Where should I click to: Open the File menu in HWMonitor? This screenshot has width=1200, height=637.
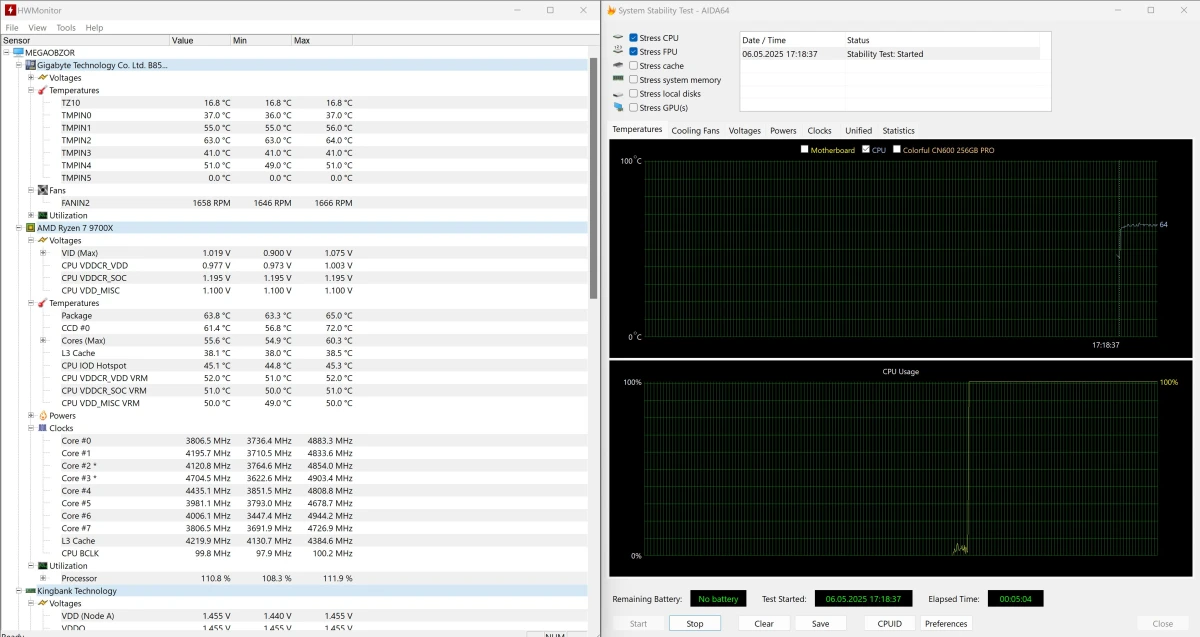pos(13,28)
